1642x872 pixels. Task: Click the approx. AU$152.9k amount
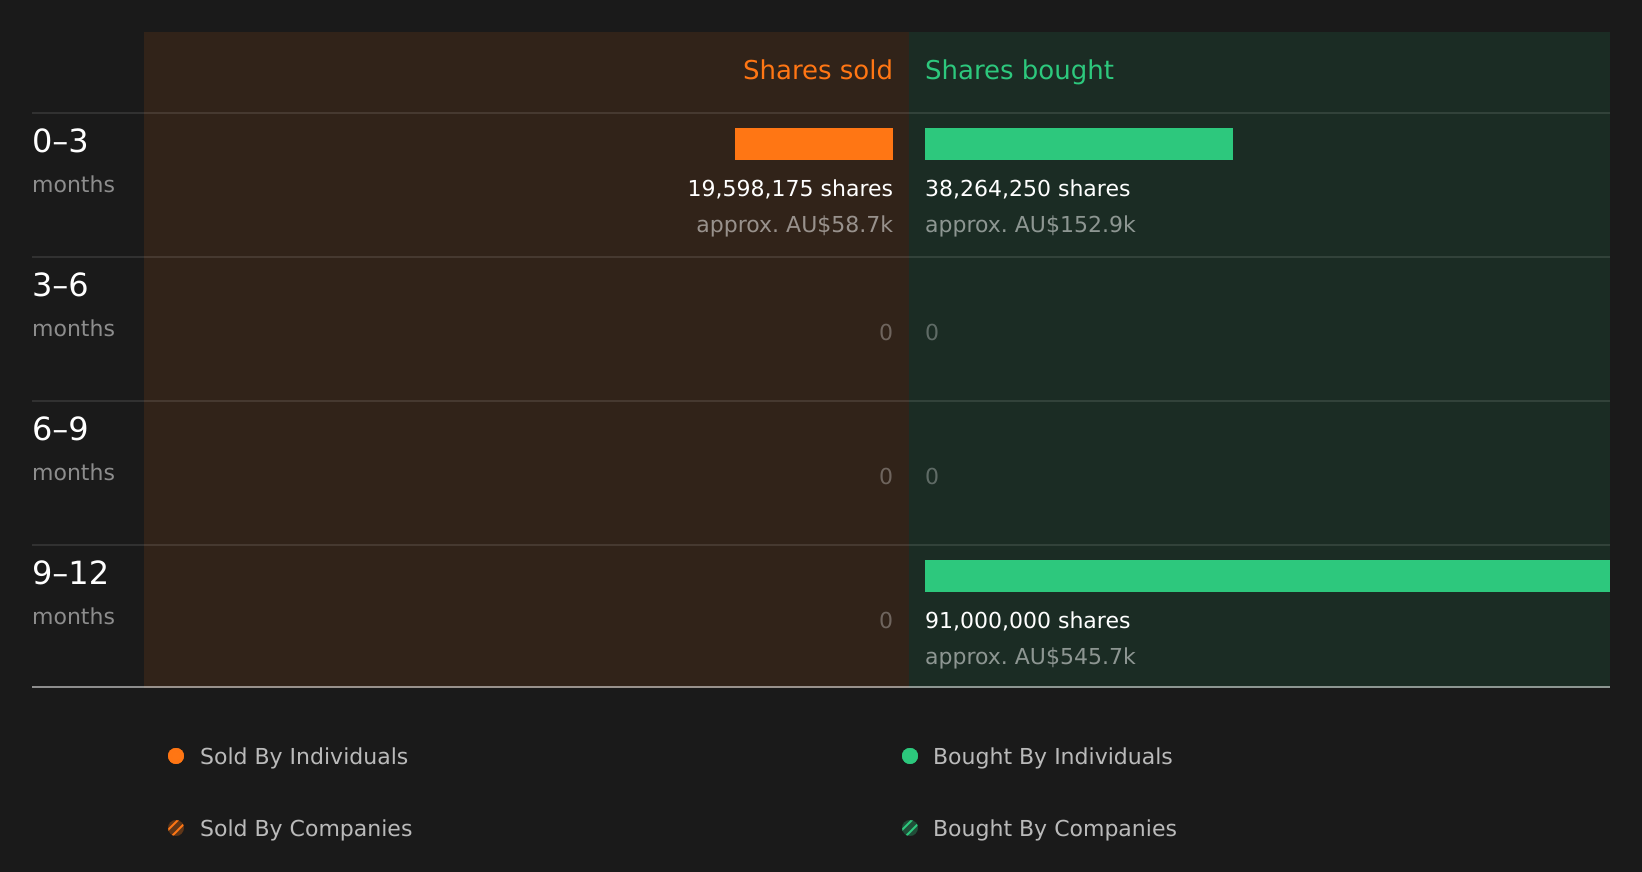[x=1030, y=225]
